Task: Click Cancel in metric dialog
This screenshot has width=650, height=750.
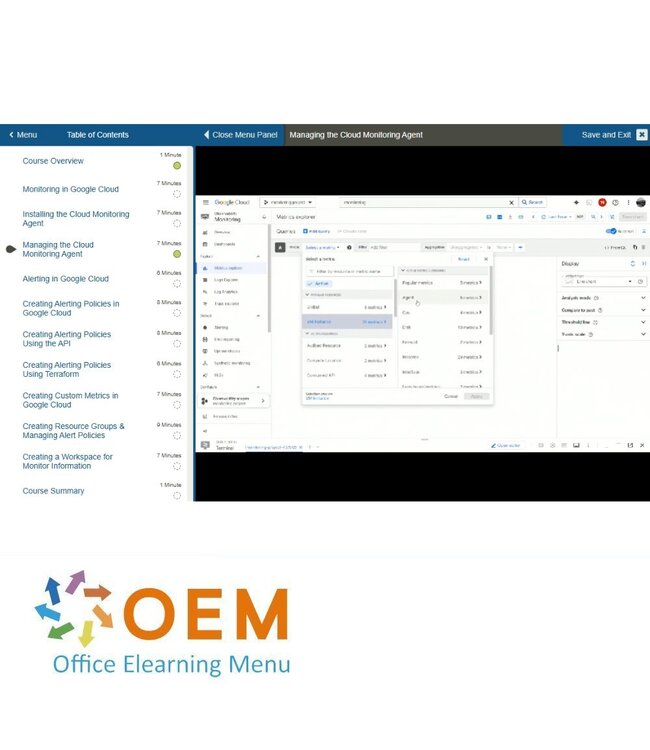Action: point(451,397)
